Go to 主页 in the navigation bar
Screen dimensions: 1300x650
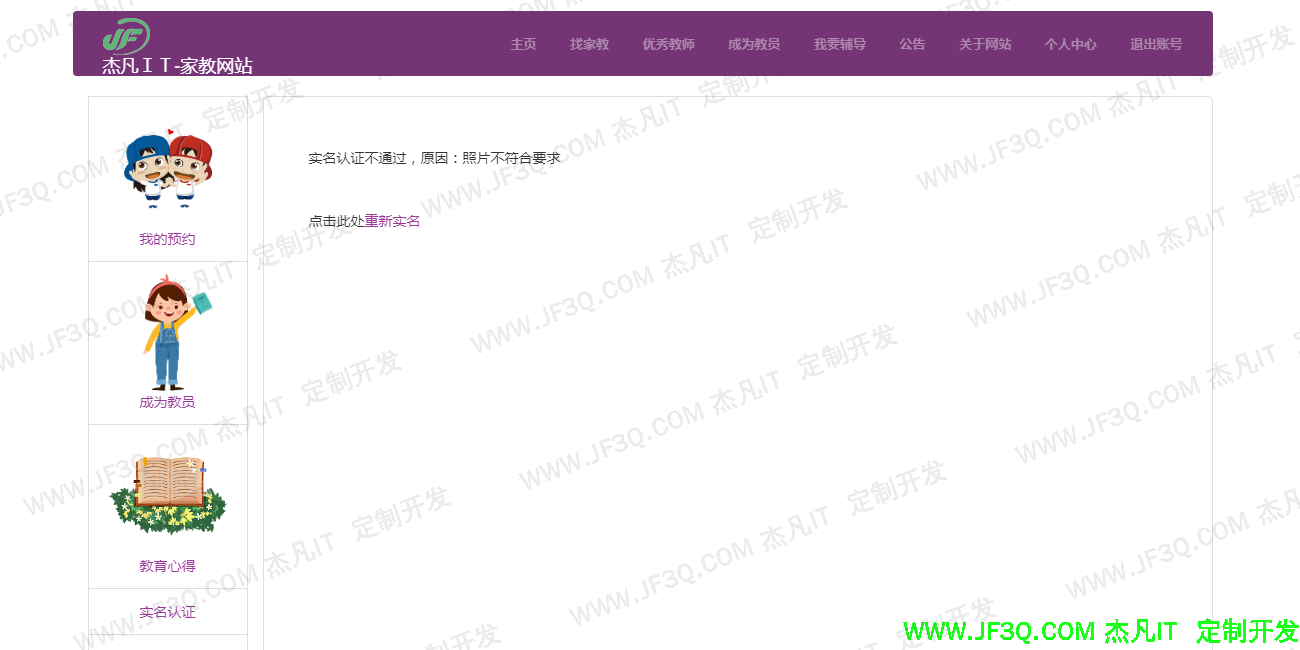(522, 43)
